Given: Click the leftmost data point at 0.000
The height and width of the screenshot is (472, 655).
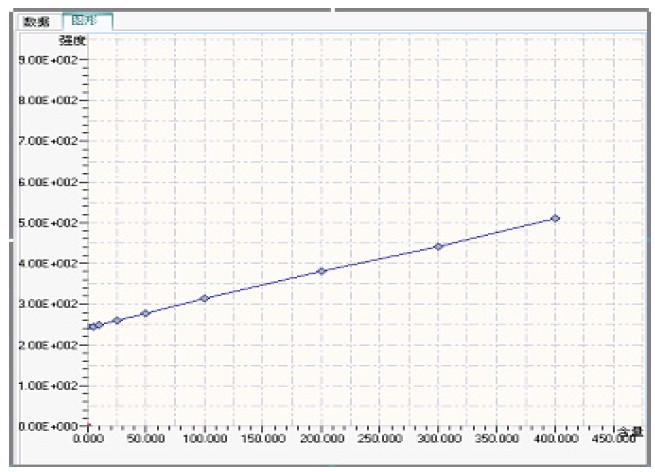Looking at the screenshot, I should pyautogui.click(x=91, y=327).
